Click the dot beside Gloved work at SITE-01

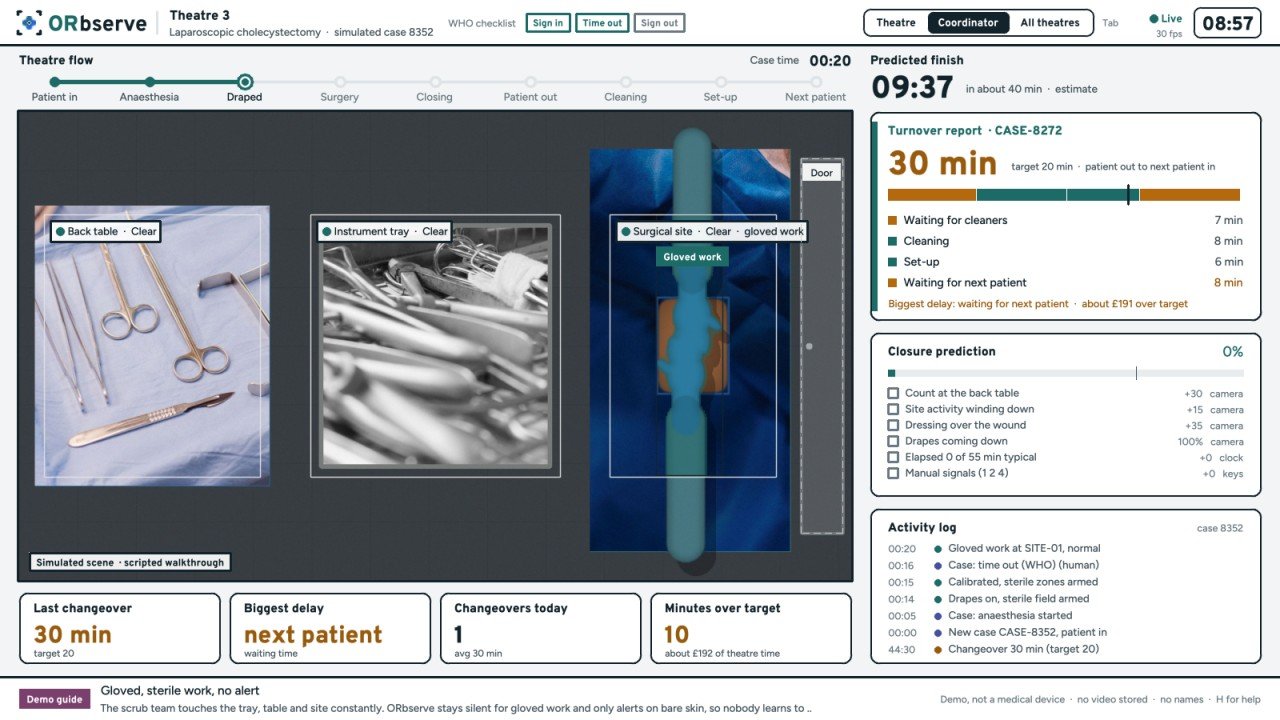938,548
